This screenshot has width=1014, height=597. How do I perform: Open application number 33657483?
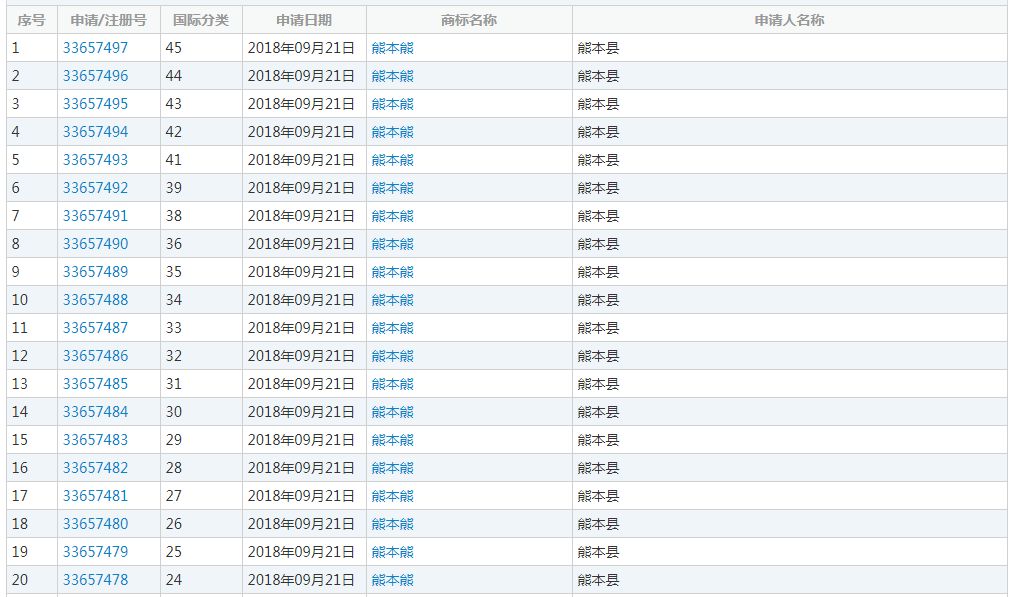[x=95, y=440]
